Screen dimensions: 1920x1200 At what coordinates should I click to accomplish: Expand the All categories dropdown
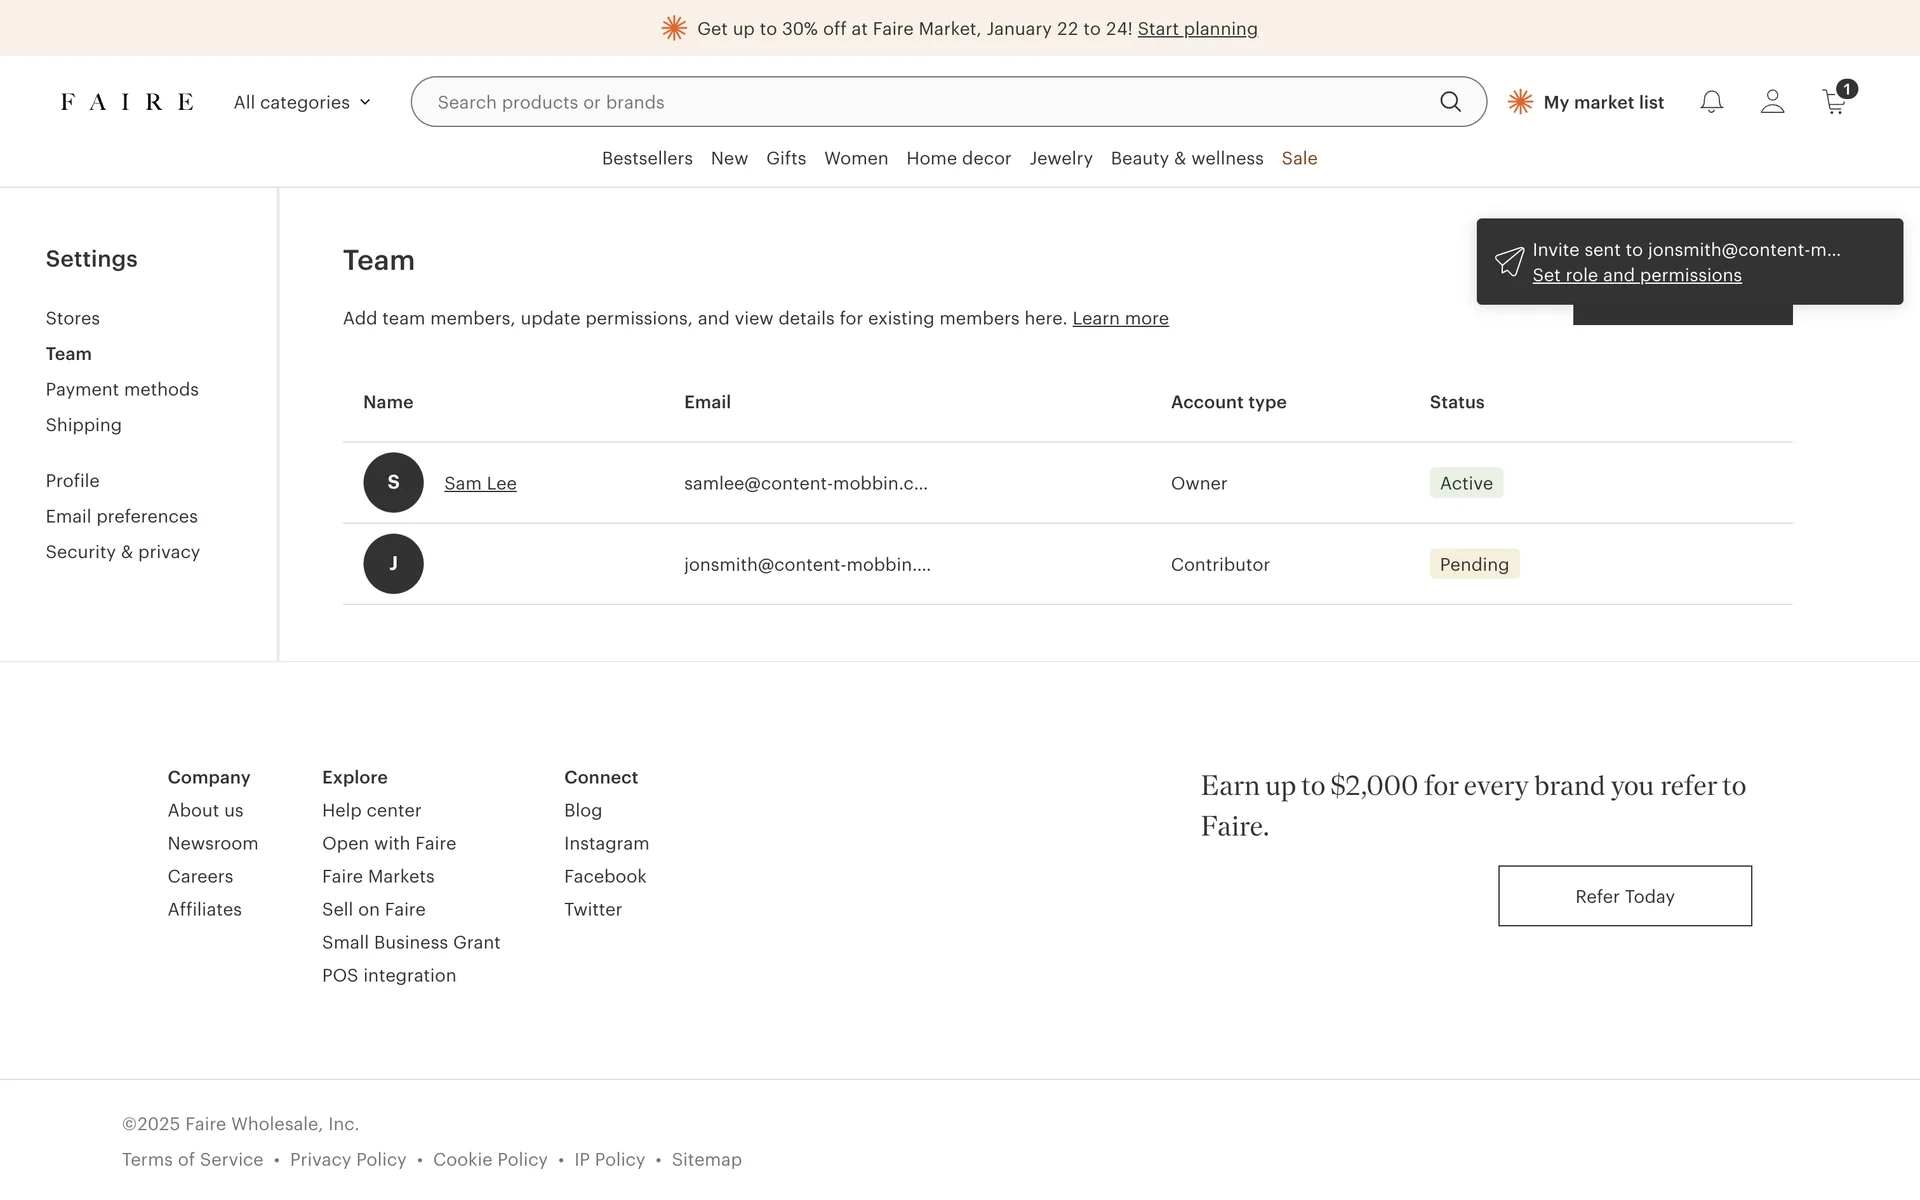[x=302, y=102]
